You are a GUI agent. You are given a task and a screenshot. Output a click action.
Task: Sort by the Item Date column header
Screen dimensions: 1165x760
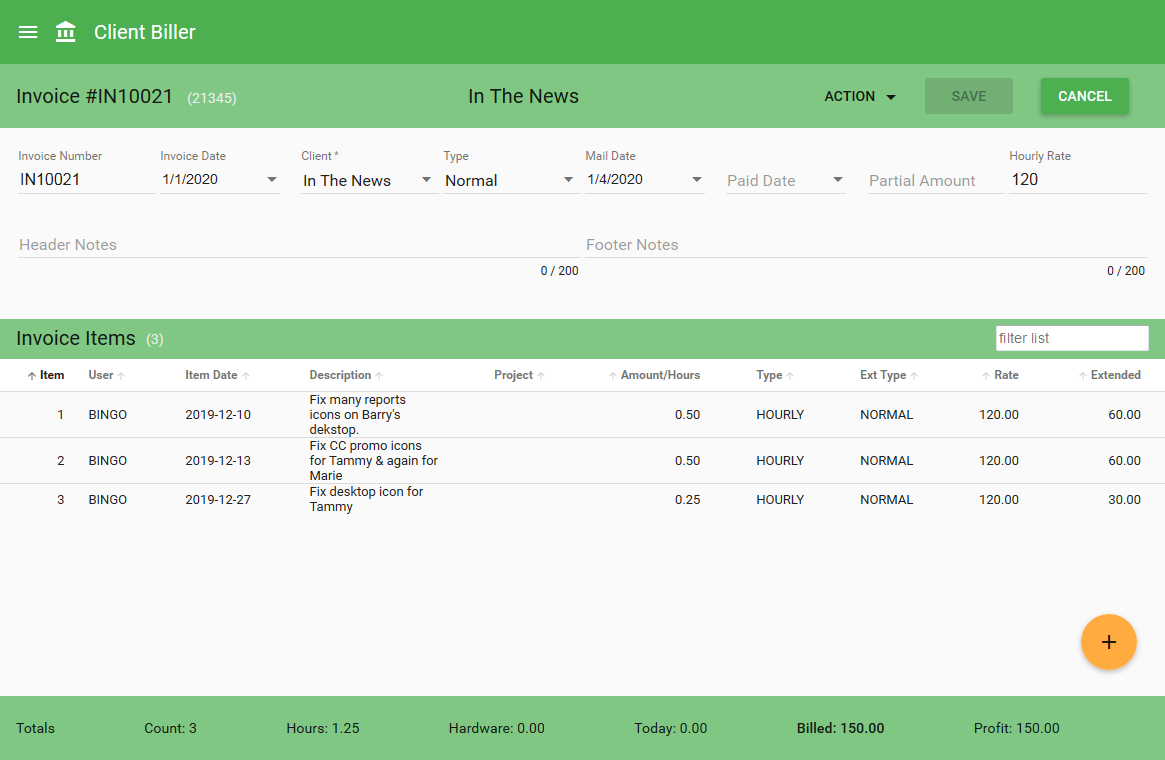[x=217, y=375]
